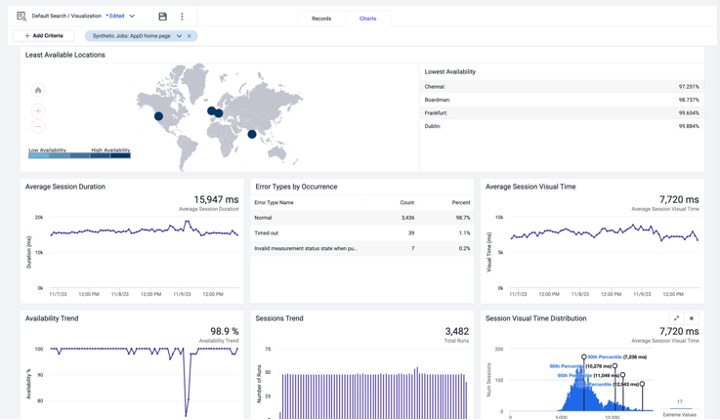The height and width of the screenshot is (420, 720).
Task: Select the Boardman availability row
Action: (x=562, y=100)
